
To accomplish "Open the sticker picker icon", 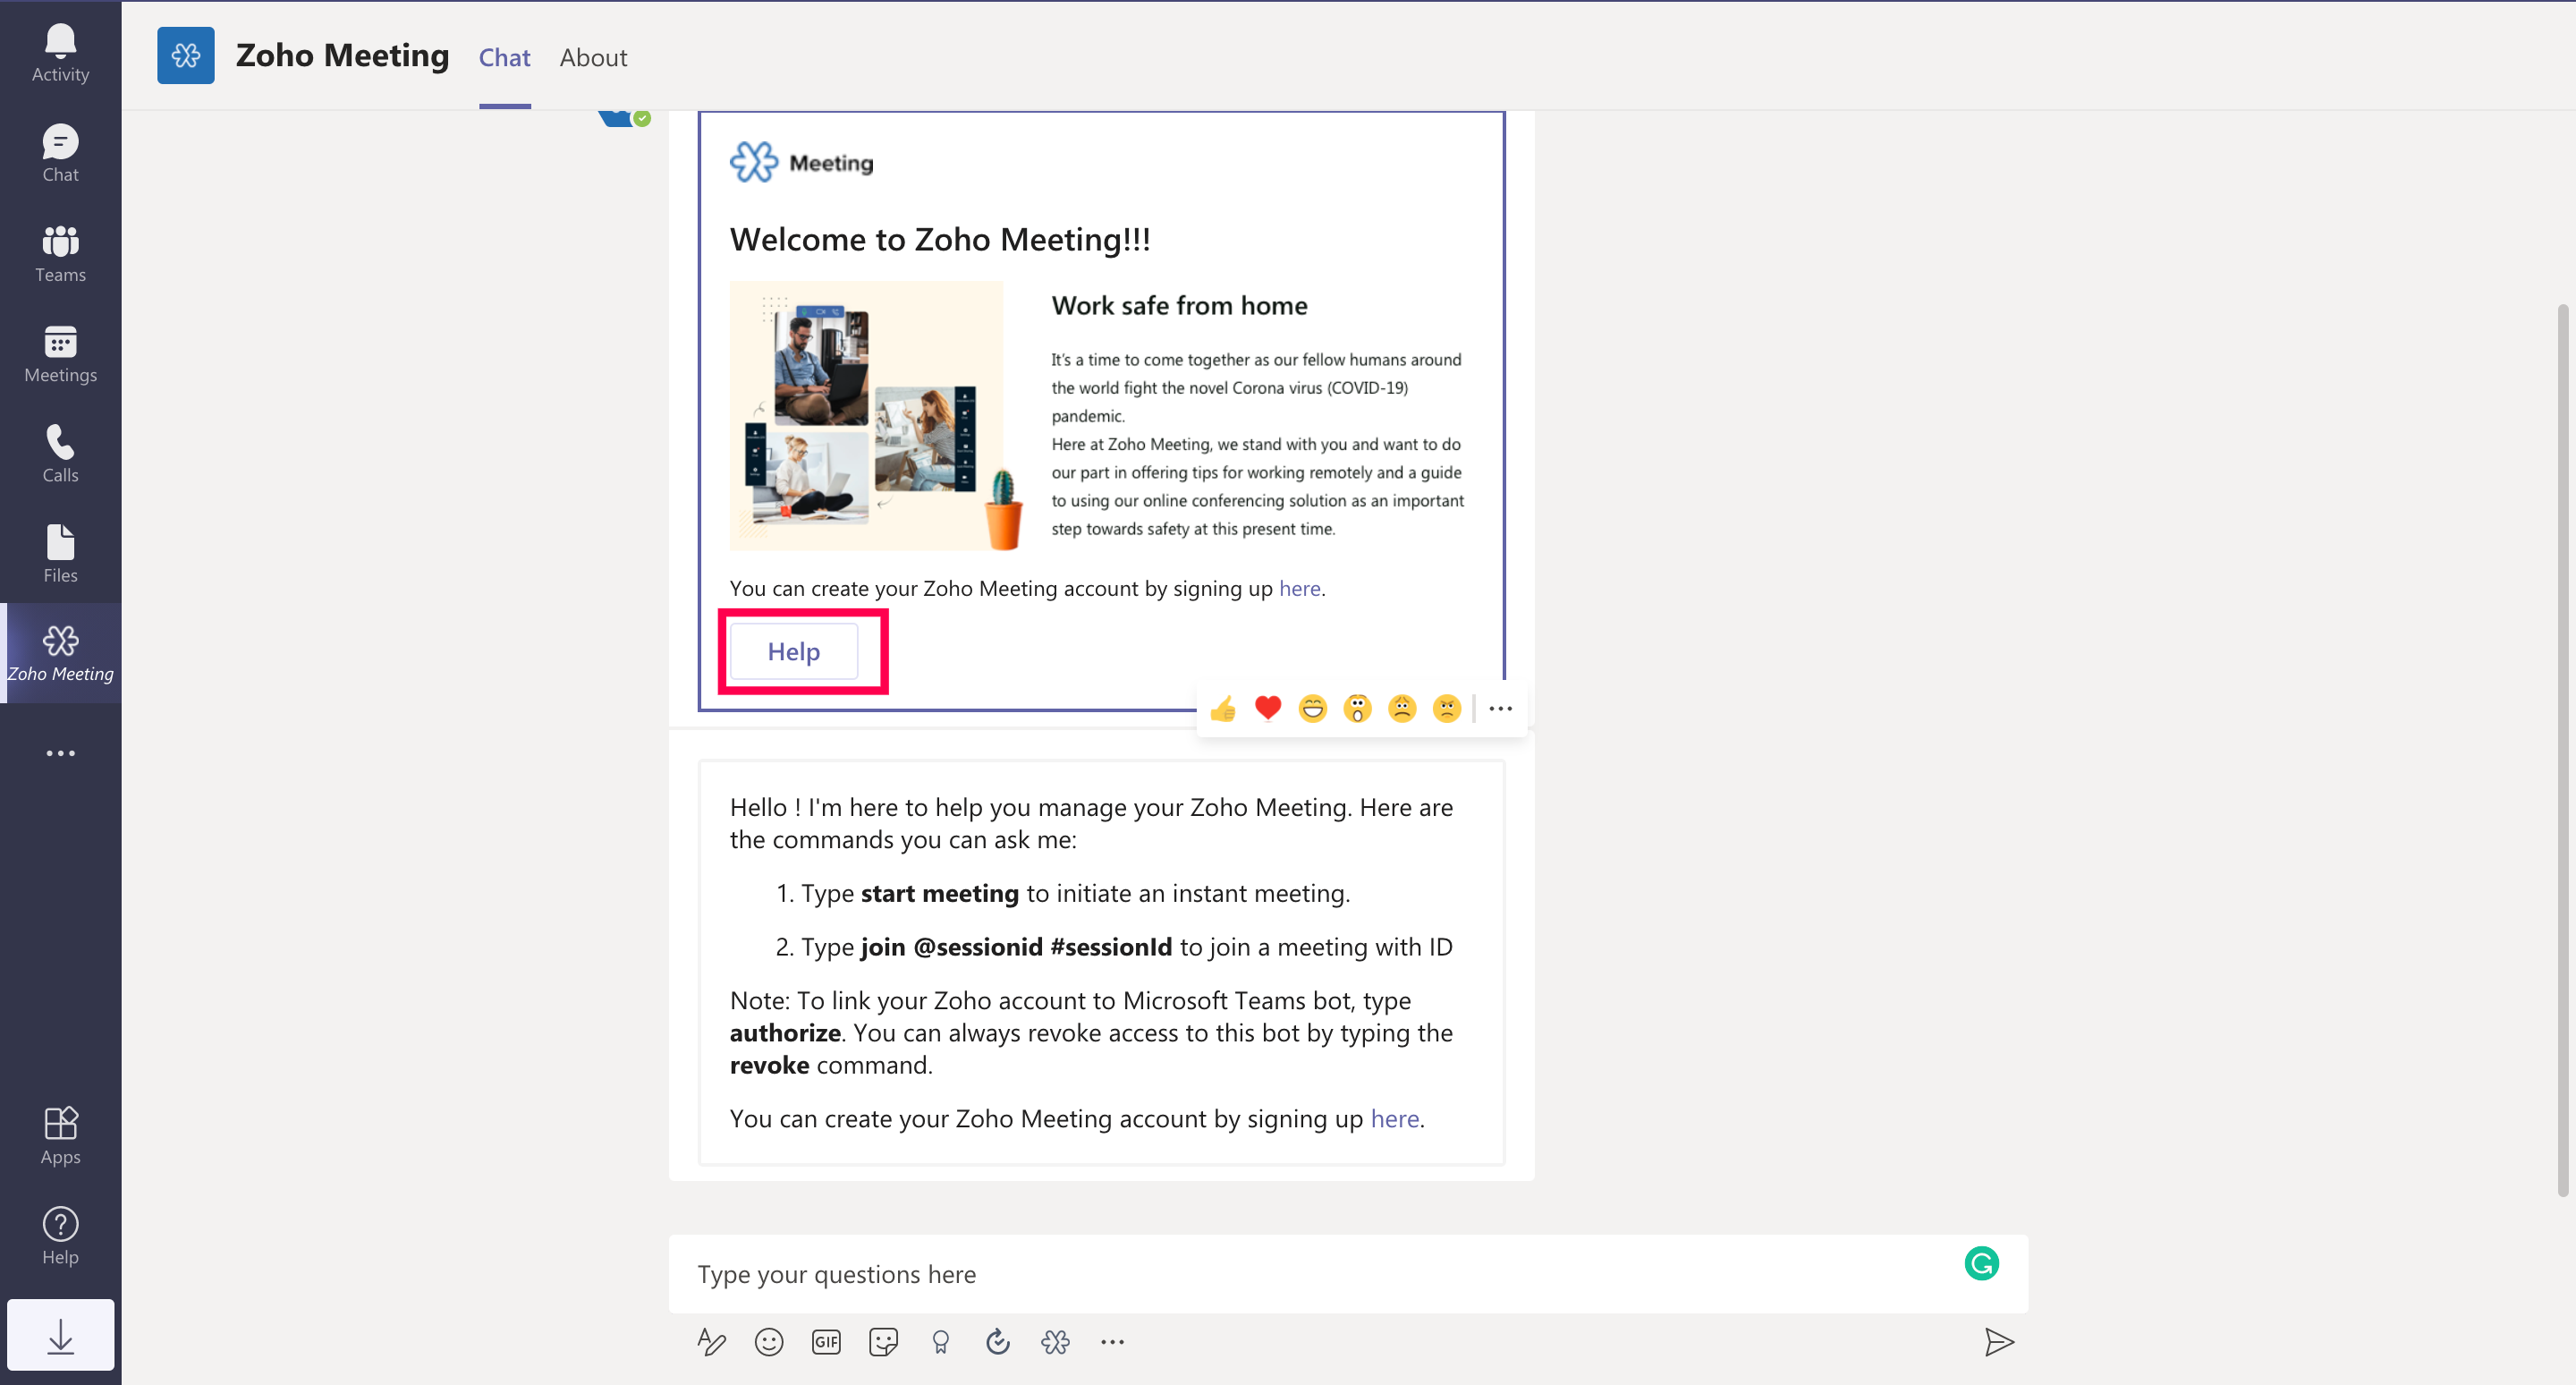I will pyautogui.click(x=883, y=1342).
